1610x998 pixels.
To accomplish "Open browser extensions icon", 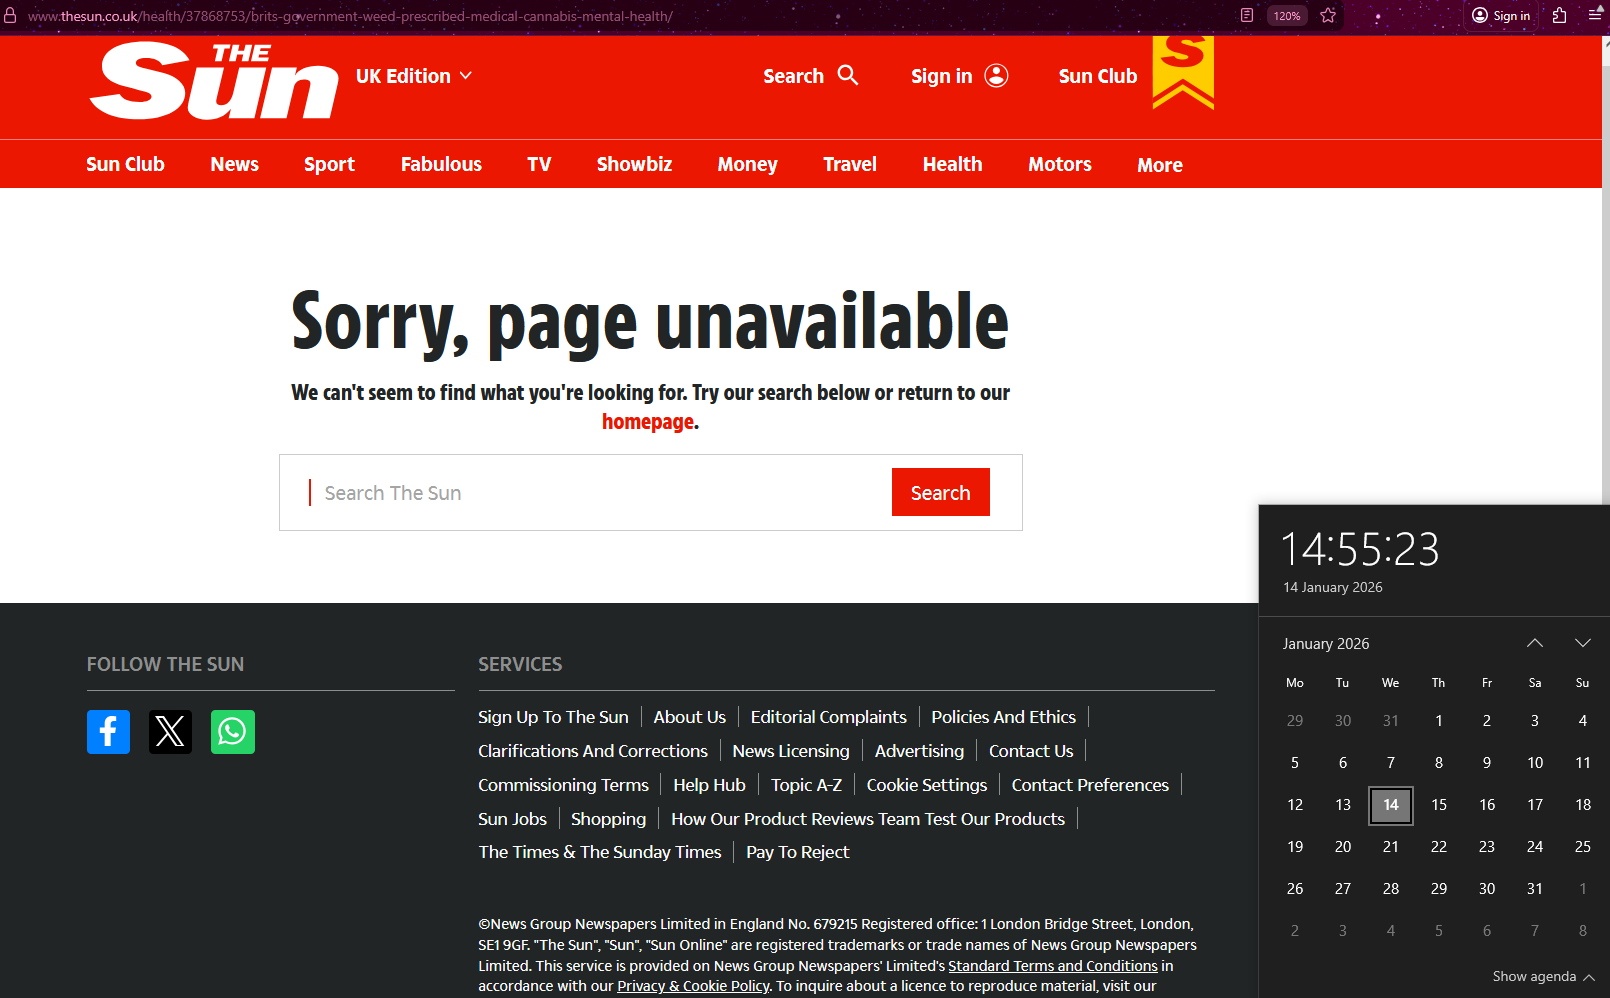I will tap(1559, 15).
